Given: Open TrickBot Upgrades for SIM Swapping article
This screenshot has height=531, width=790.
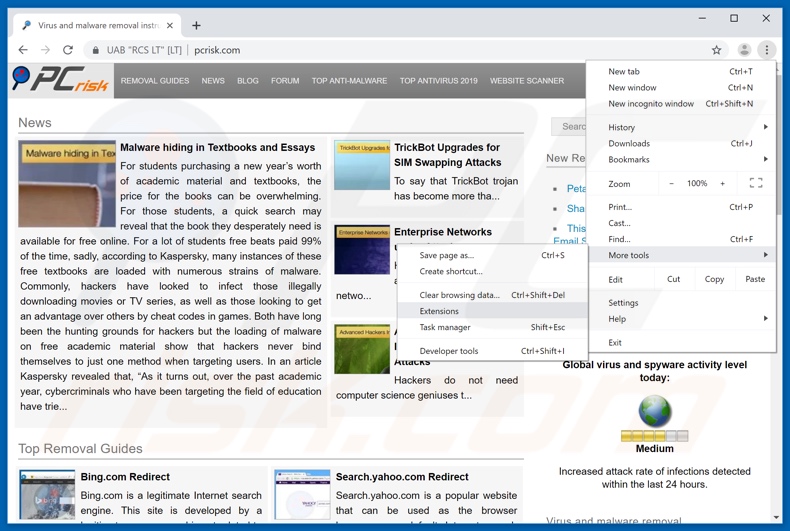Looking at the screenshot, I should tap(447, 155).
